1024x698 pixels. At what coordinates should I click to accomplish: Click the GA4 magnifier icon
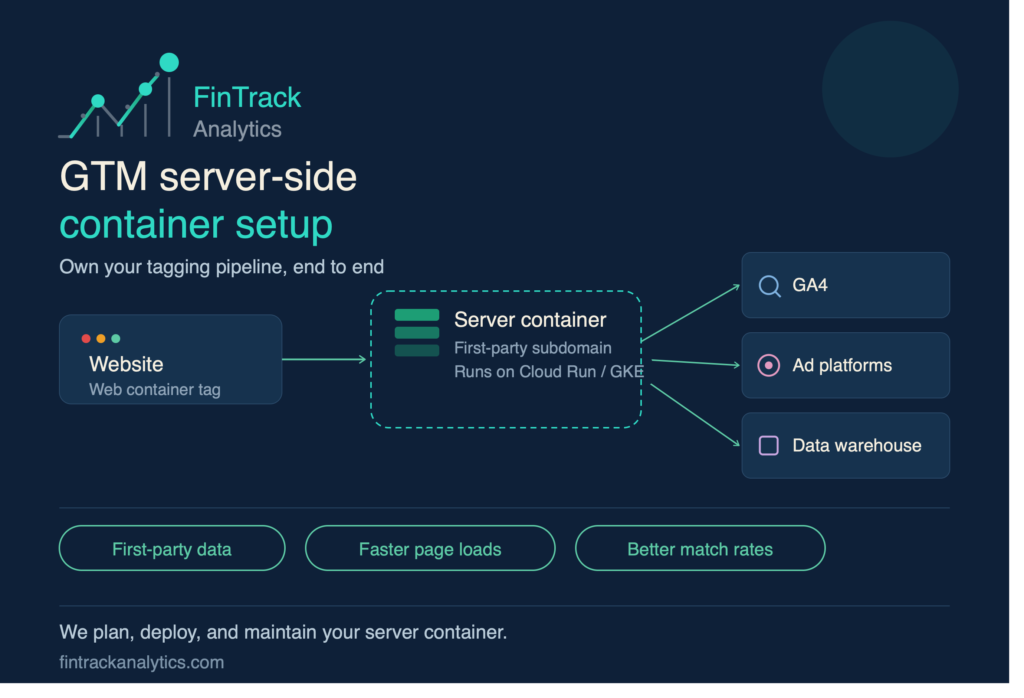tap(769, 286)
